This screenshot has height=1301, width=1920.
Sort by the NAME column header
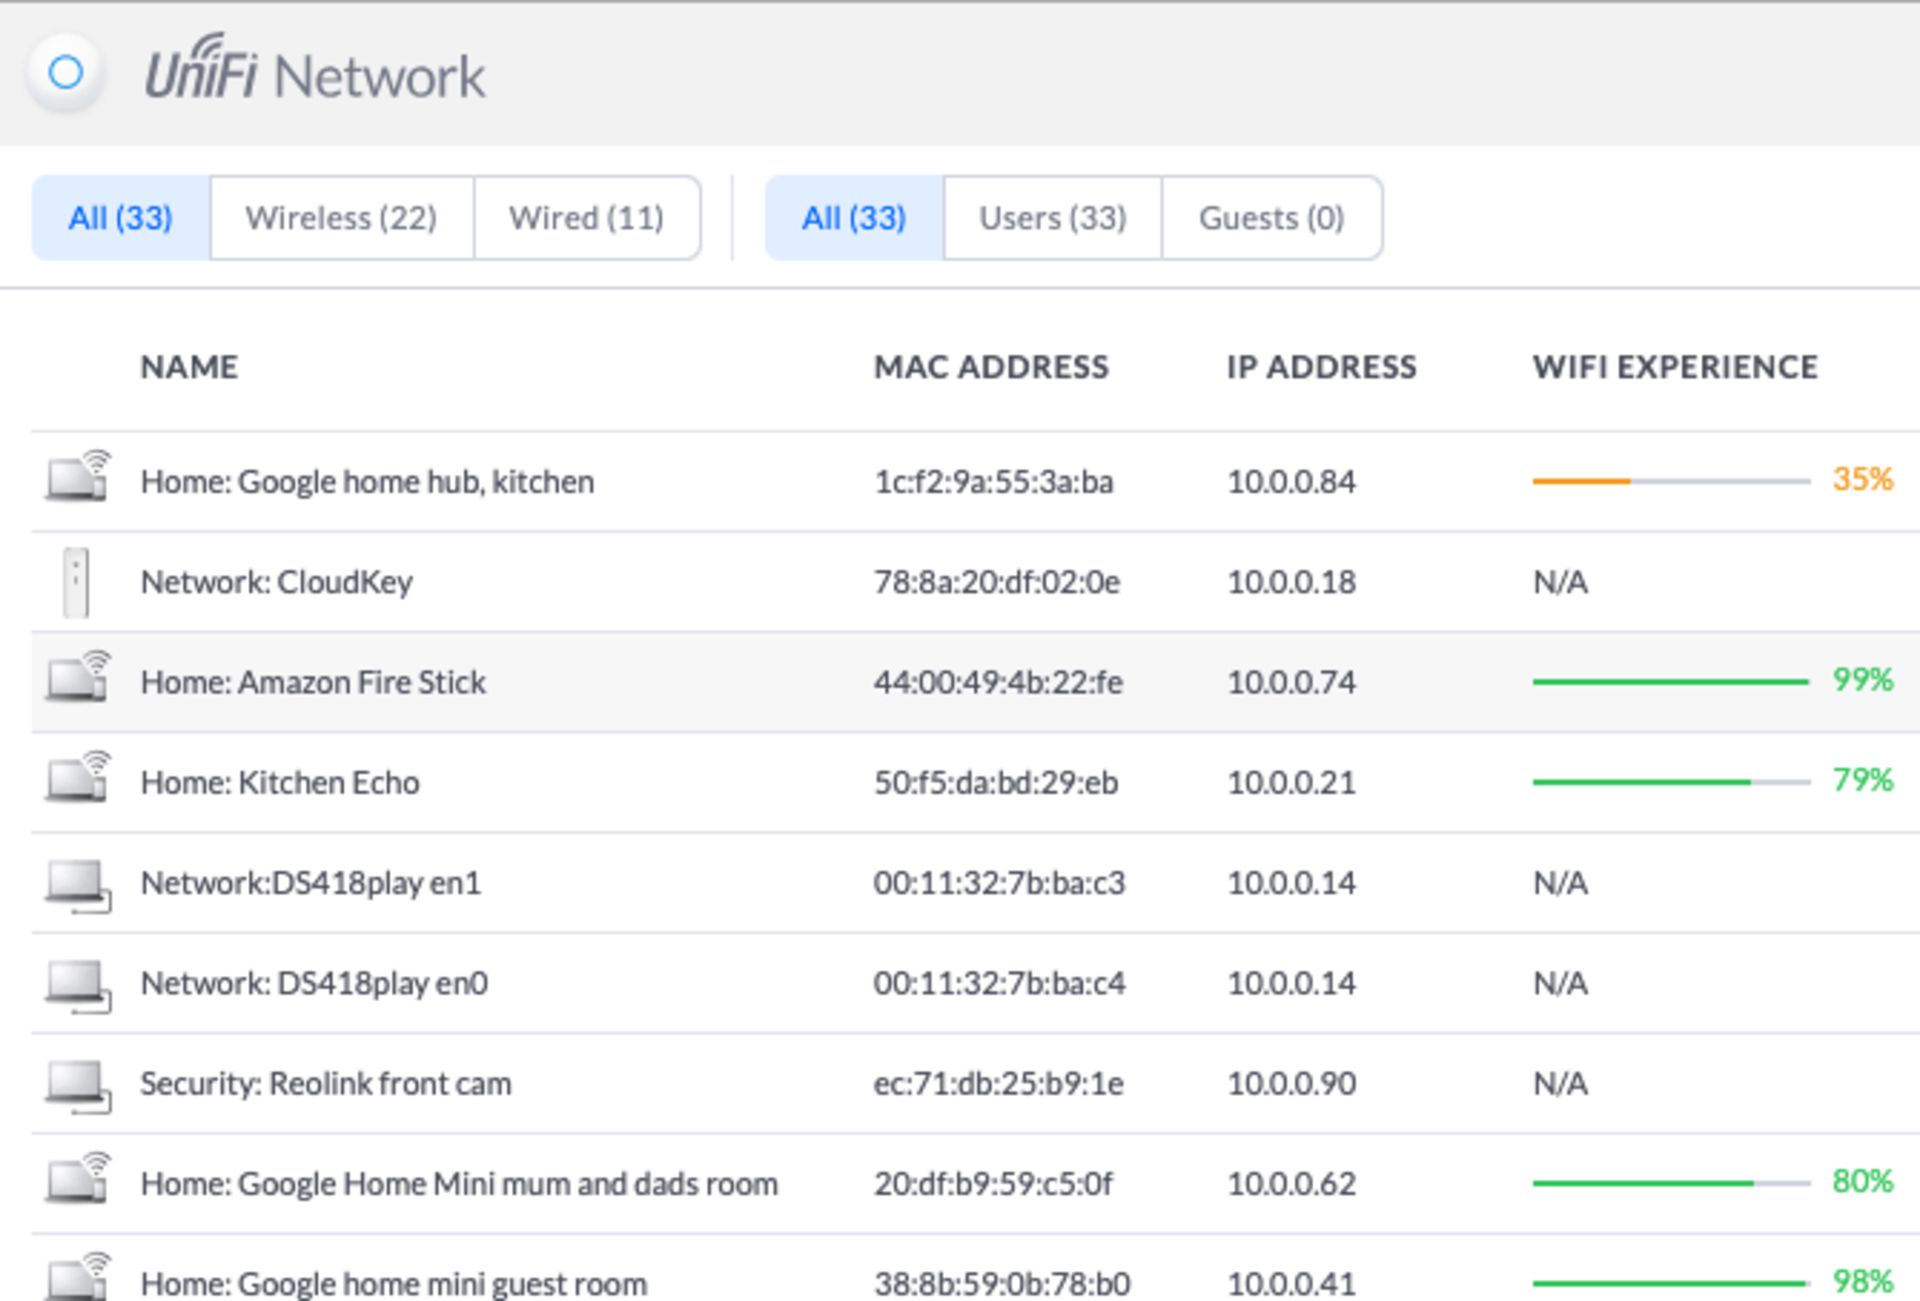point(189,367)
